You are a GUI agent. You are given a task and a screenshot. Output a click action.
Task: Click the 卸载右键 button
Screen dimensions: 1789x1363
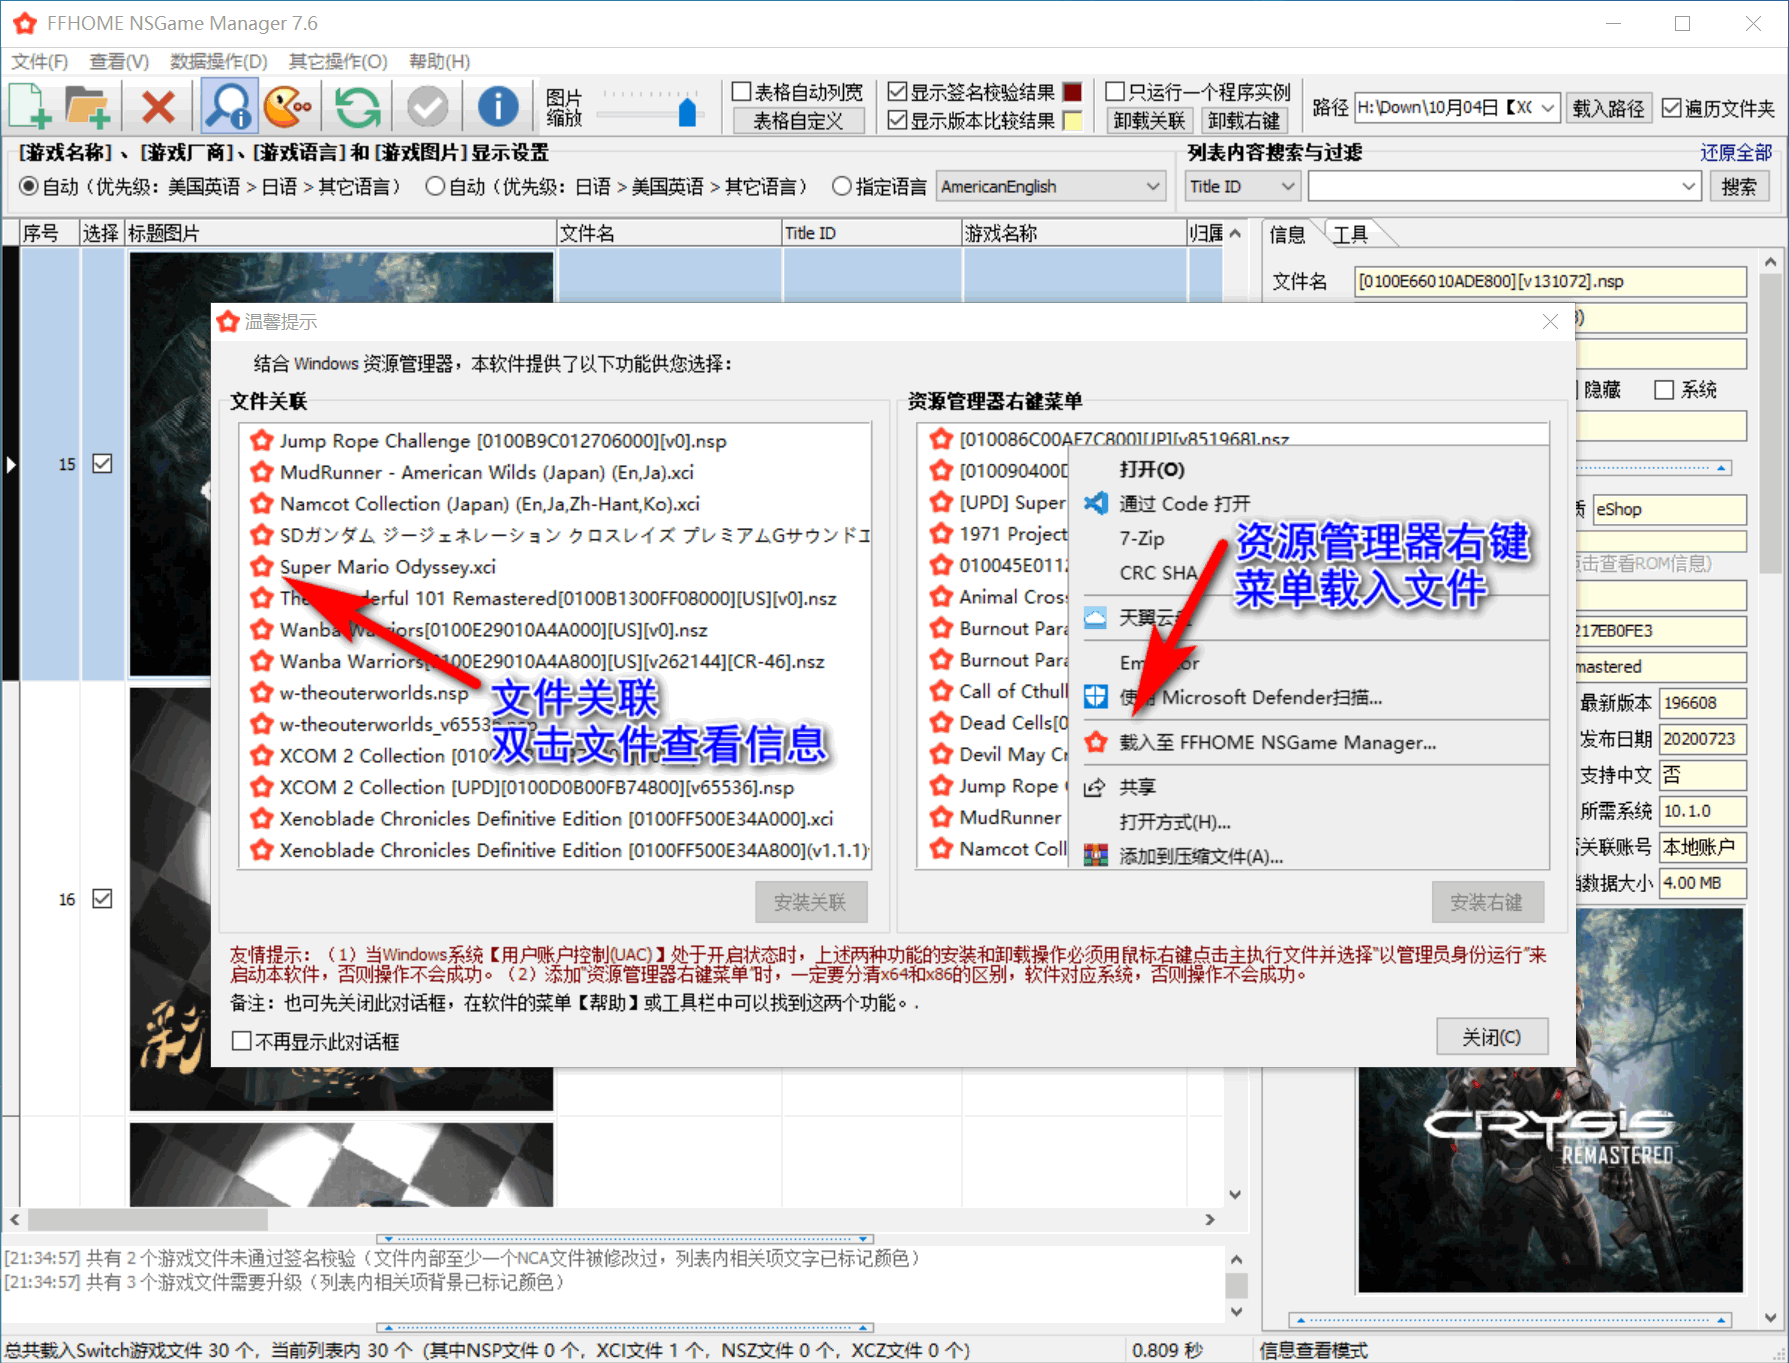click(x=1244, y=121)
